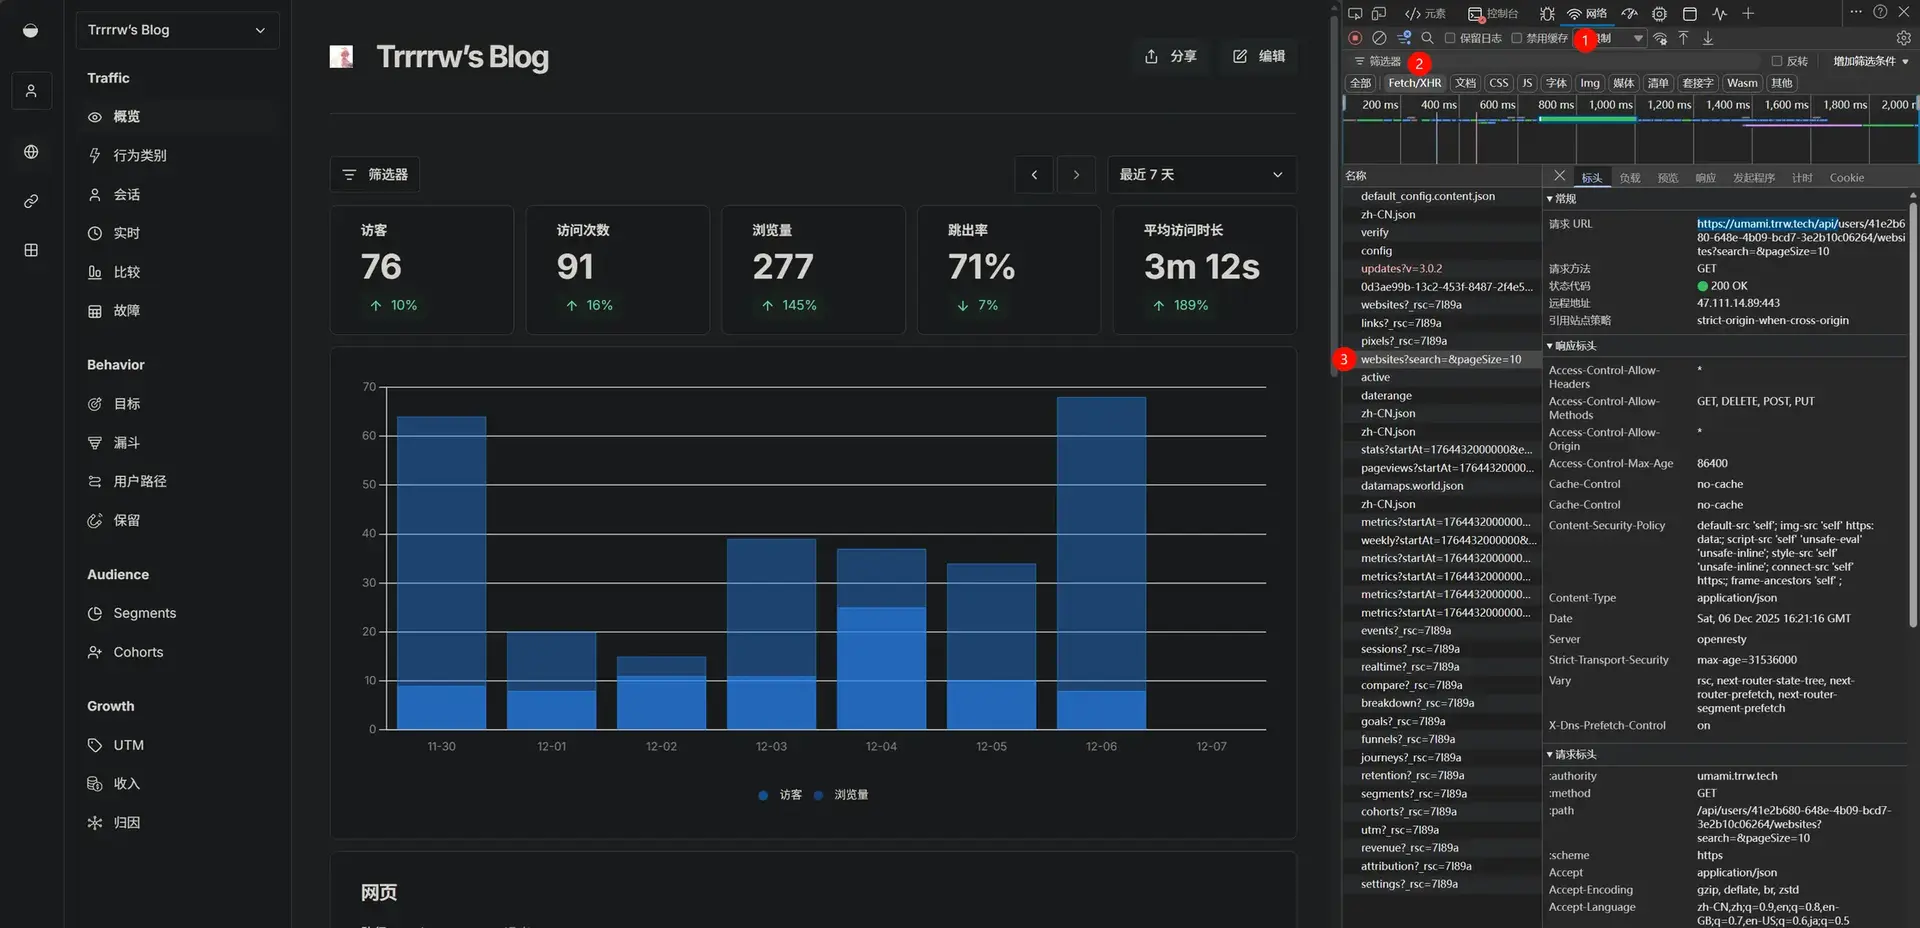Open the Trrrrw's Blog website dropdown

point(177,30)
